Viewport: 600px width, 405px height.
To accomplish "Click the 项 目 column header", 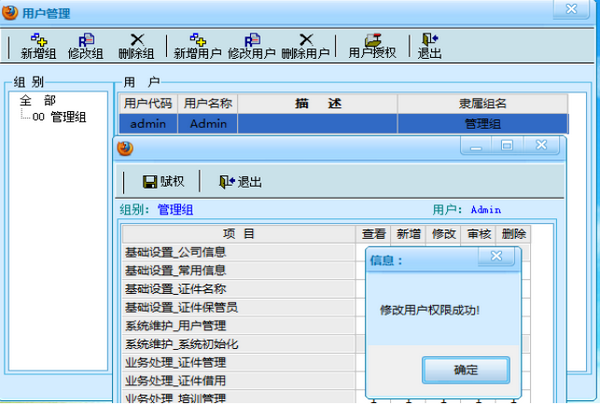I will click(x=239, y=234).
